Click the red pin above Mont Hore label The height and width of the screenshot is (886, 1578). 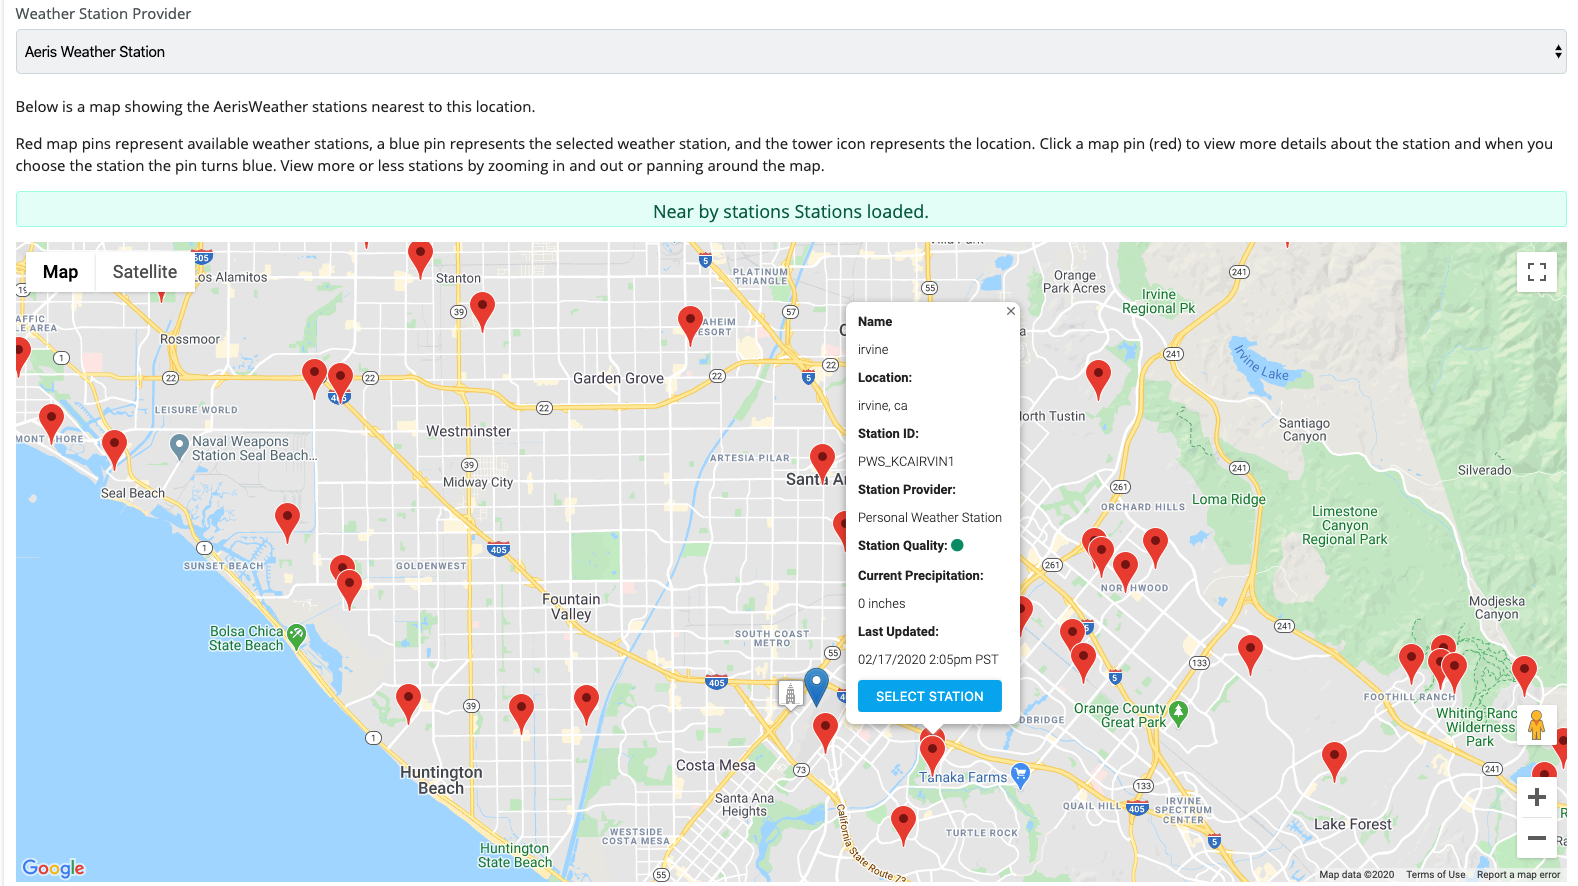point(52,424)
